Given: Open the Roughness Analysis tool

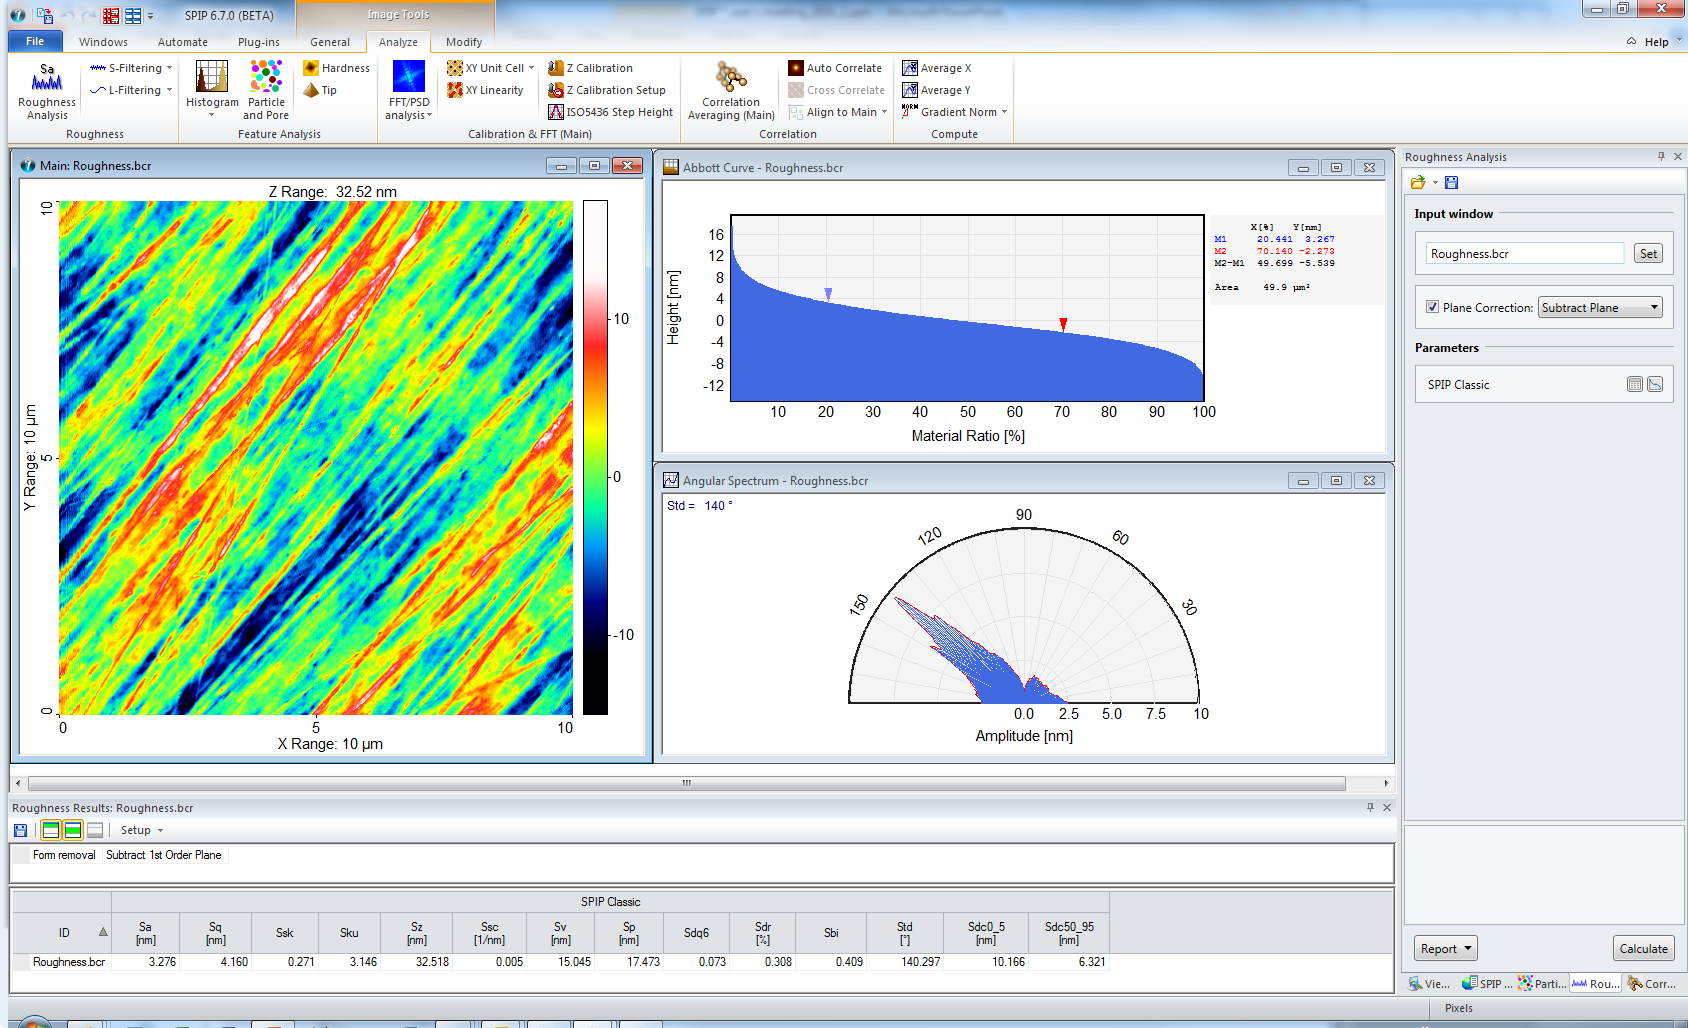Looking at the screenshot, I should pyautogui.click(x=47, y=91).
